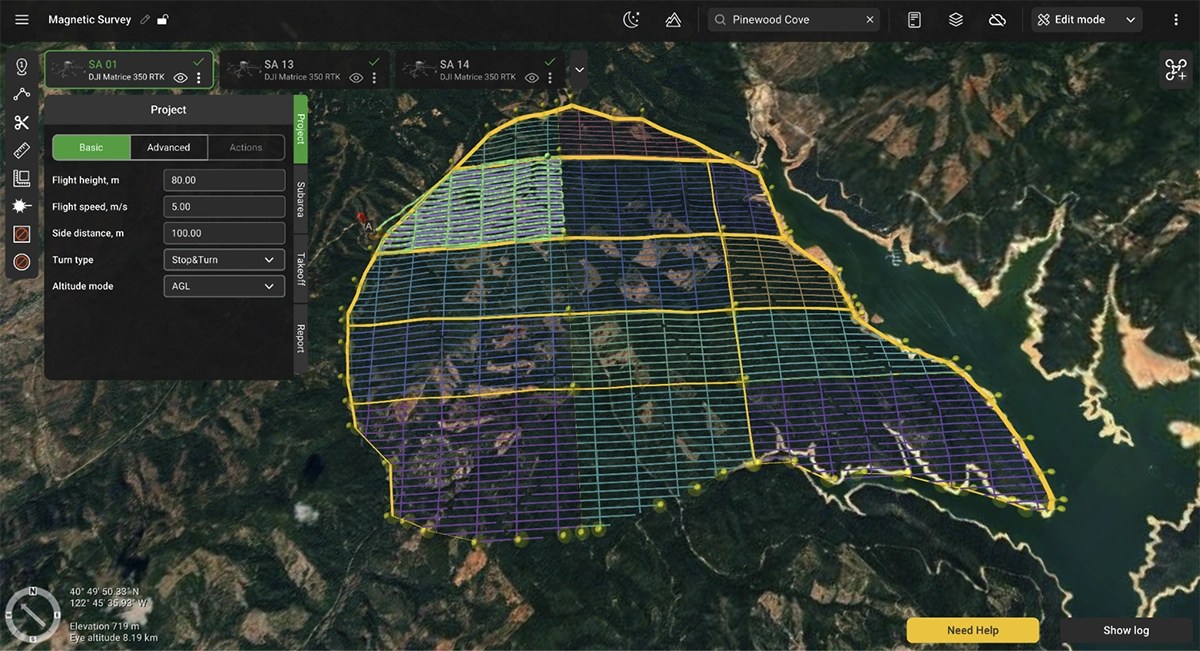Select the circular no-fly zone tool

(21, 262)
